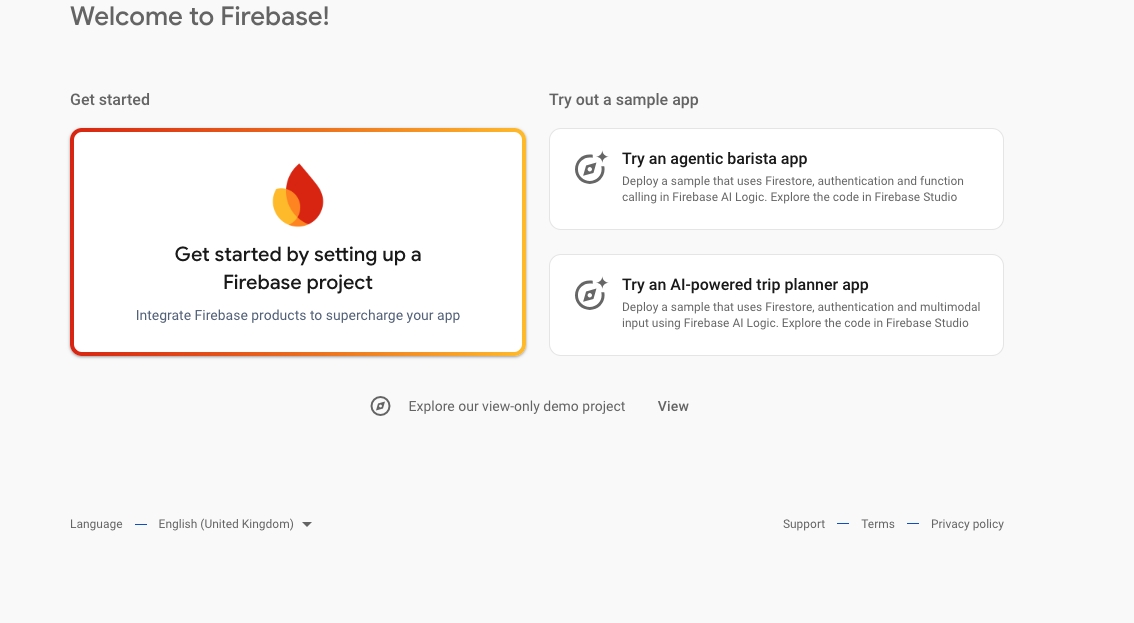1134x623 pixels.
Task: Click the "Language" label in footer
Action: [x=96, y=524]
